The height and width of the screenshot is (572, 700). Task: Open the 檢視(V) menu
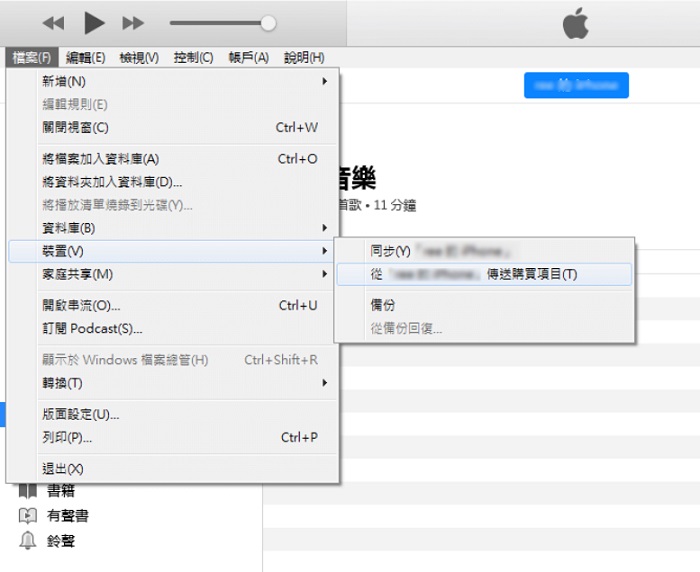click(x=139, y=58)
